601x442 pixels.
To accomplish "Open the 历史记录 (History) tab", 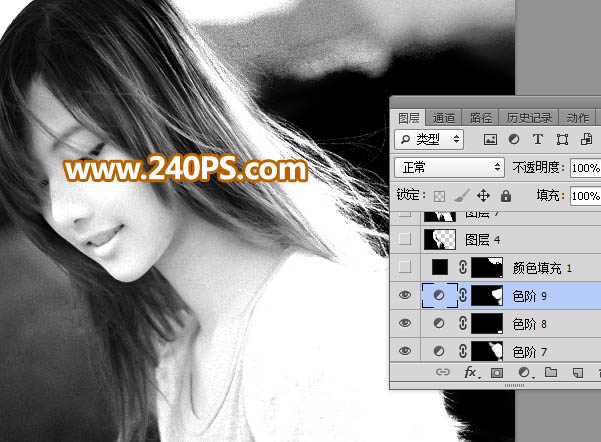I will coord(529,118).
